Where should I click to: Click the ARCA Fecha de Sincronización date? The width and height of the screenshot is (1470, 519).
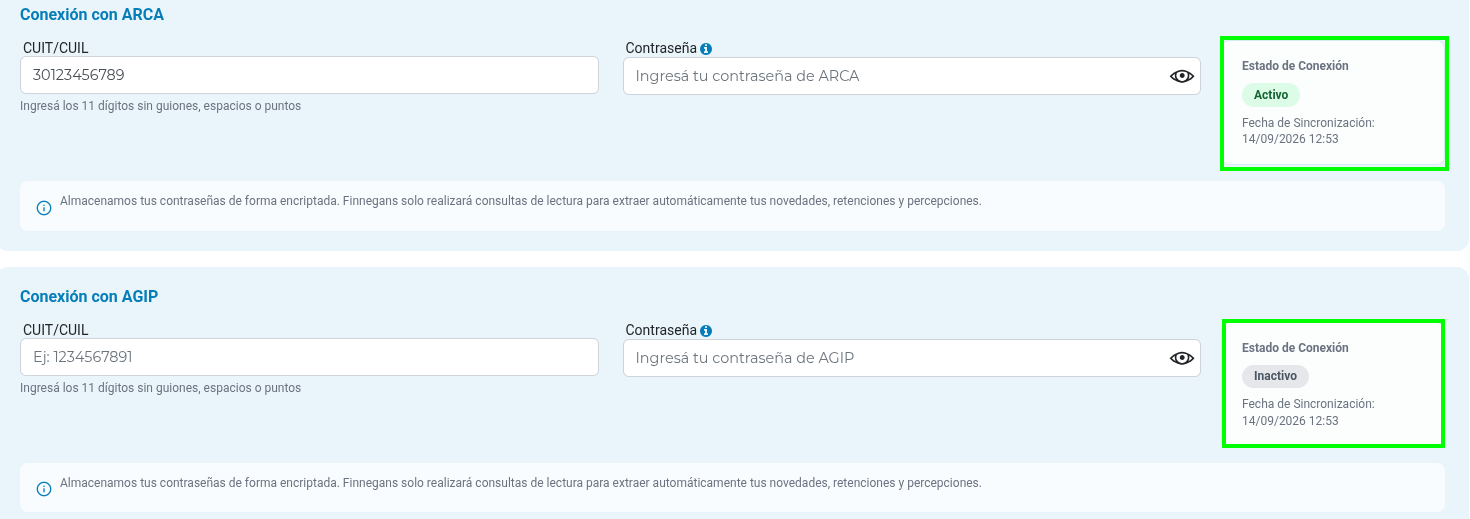pos(1290,139)
